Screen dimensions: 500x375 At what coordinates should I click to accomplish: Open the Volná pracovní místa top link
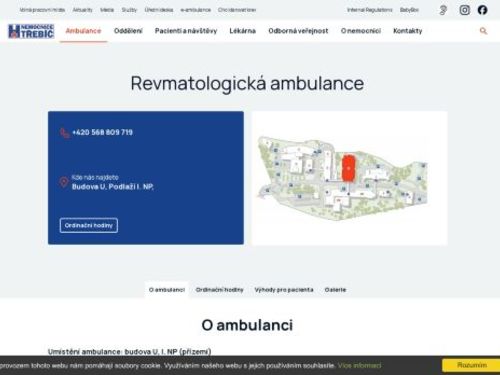(x=42, y=10)
